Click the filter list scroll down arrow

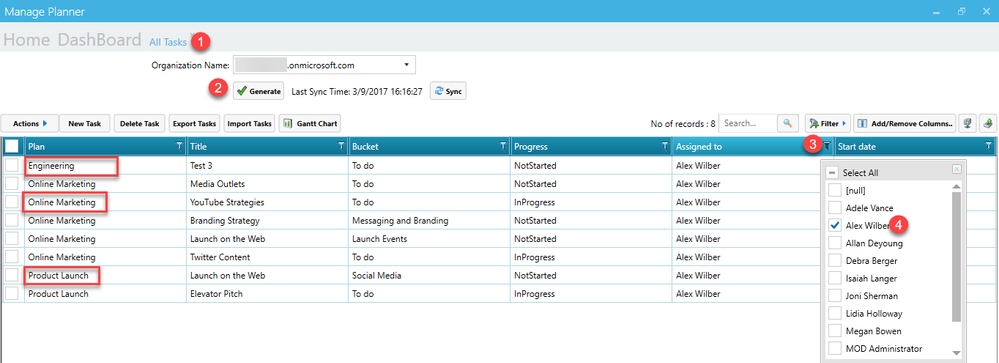point(956,353)
